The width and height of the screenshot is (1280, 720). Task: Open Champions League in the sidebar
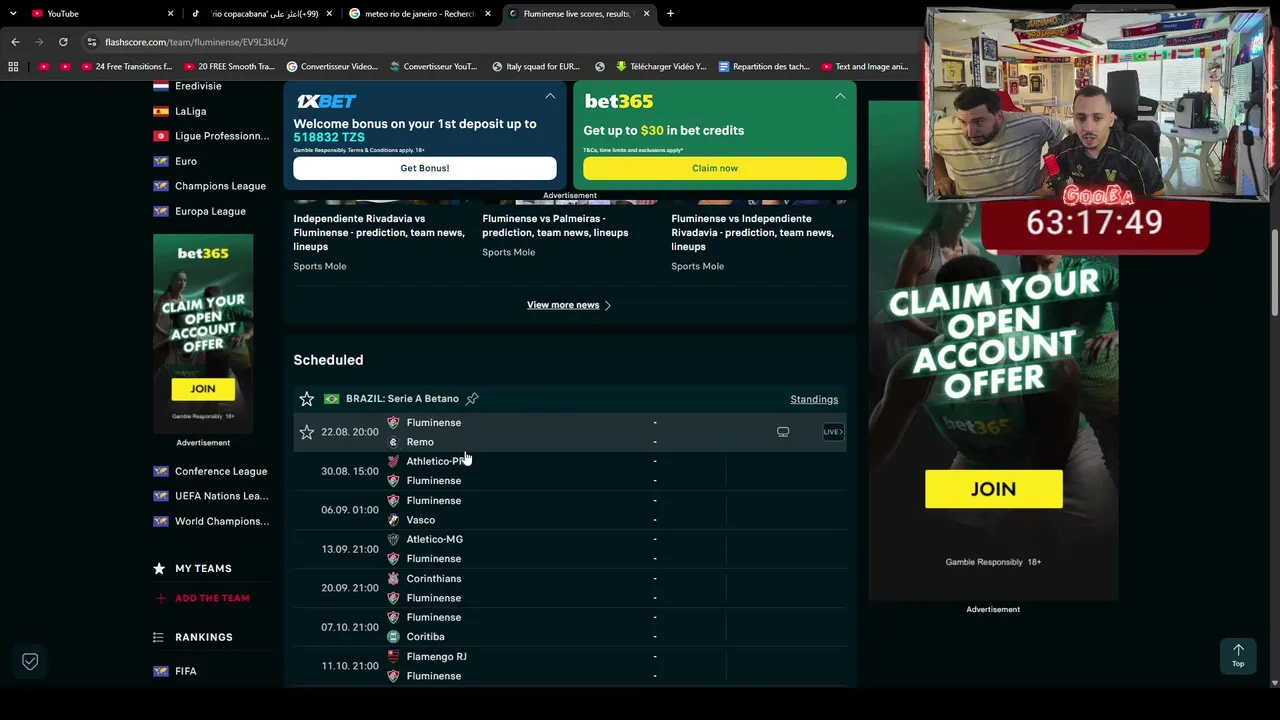click(x=220, y=186)
